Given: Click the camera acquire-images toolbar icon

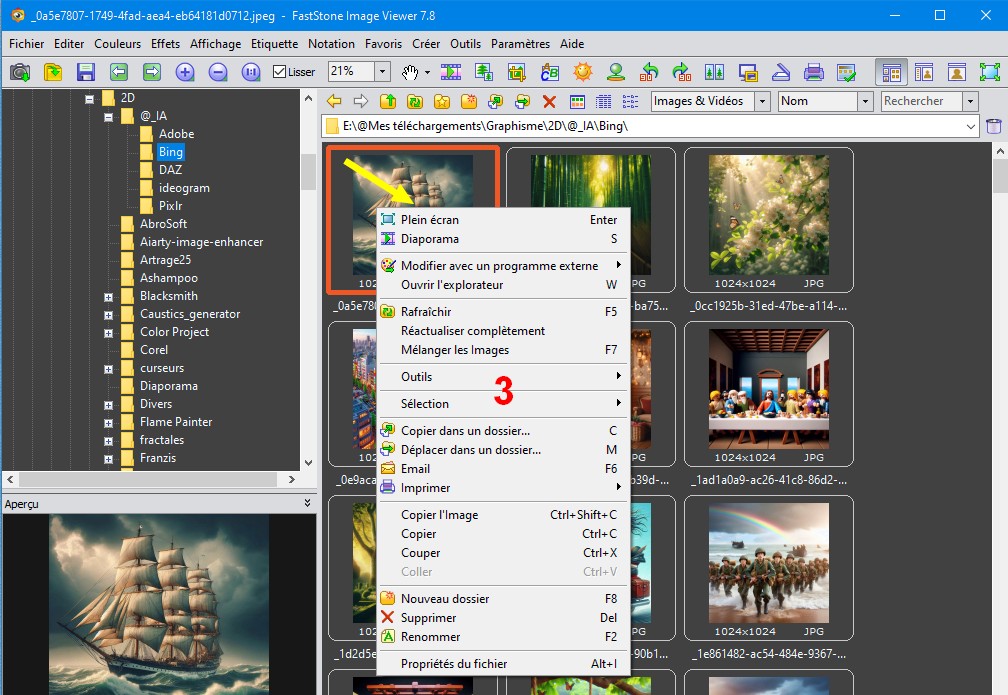Looking at the screenshot, I should [20, 71].
